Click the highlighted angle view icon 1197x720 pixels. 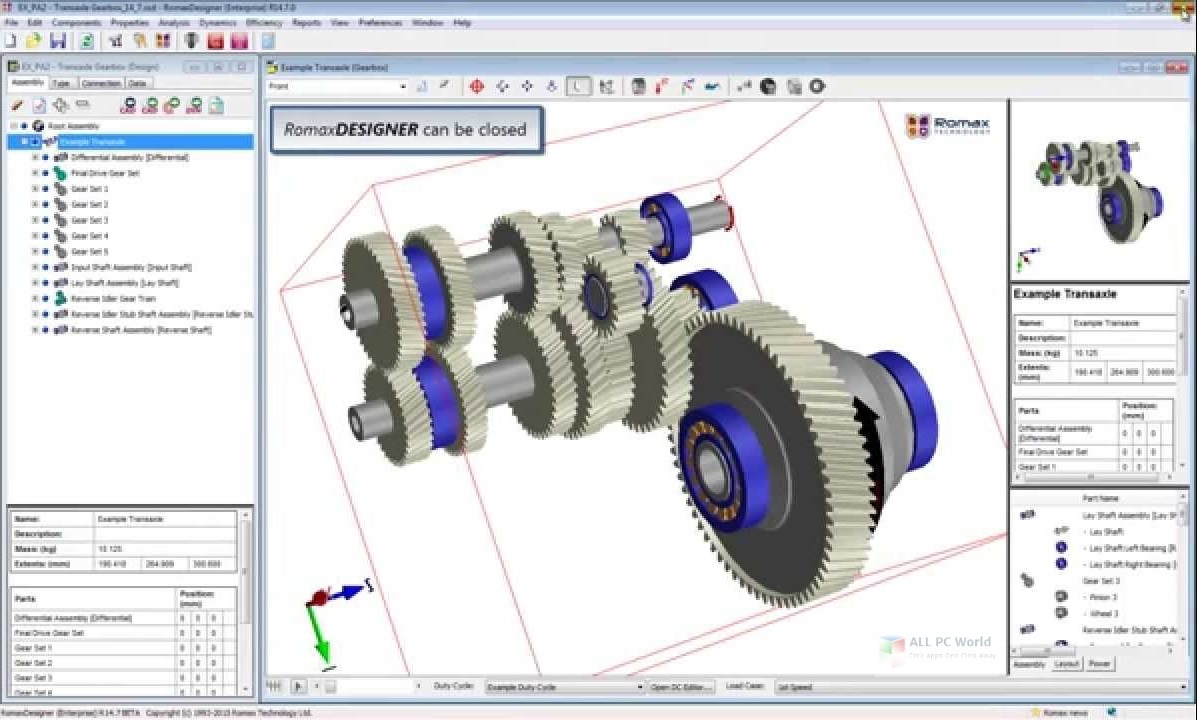click(x=578, y=86)
